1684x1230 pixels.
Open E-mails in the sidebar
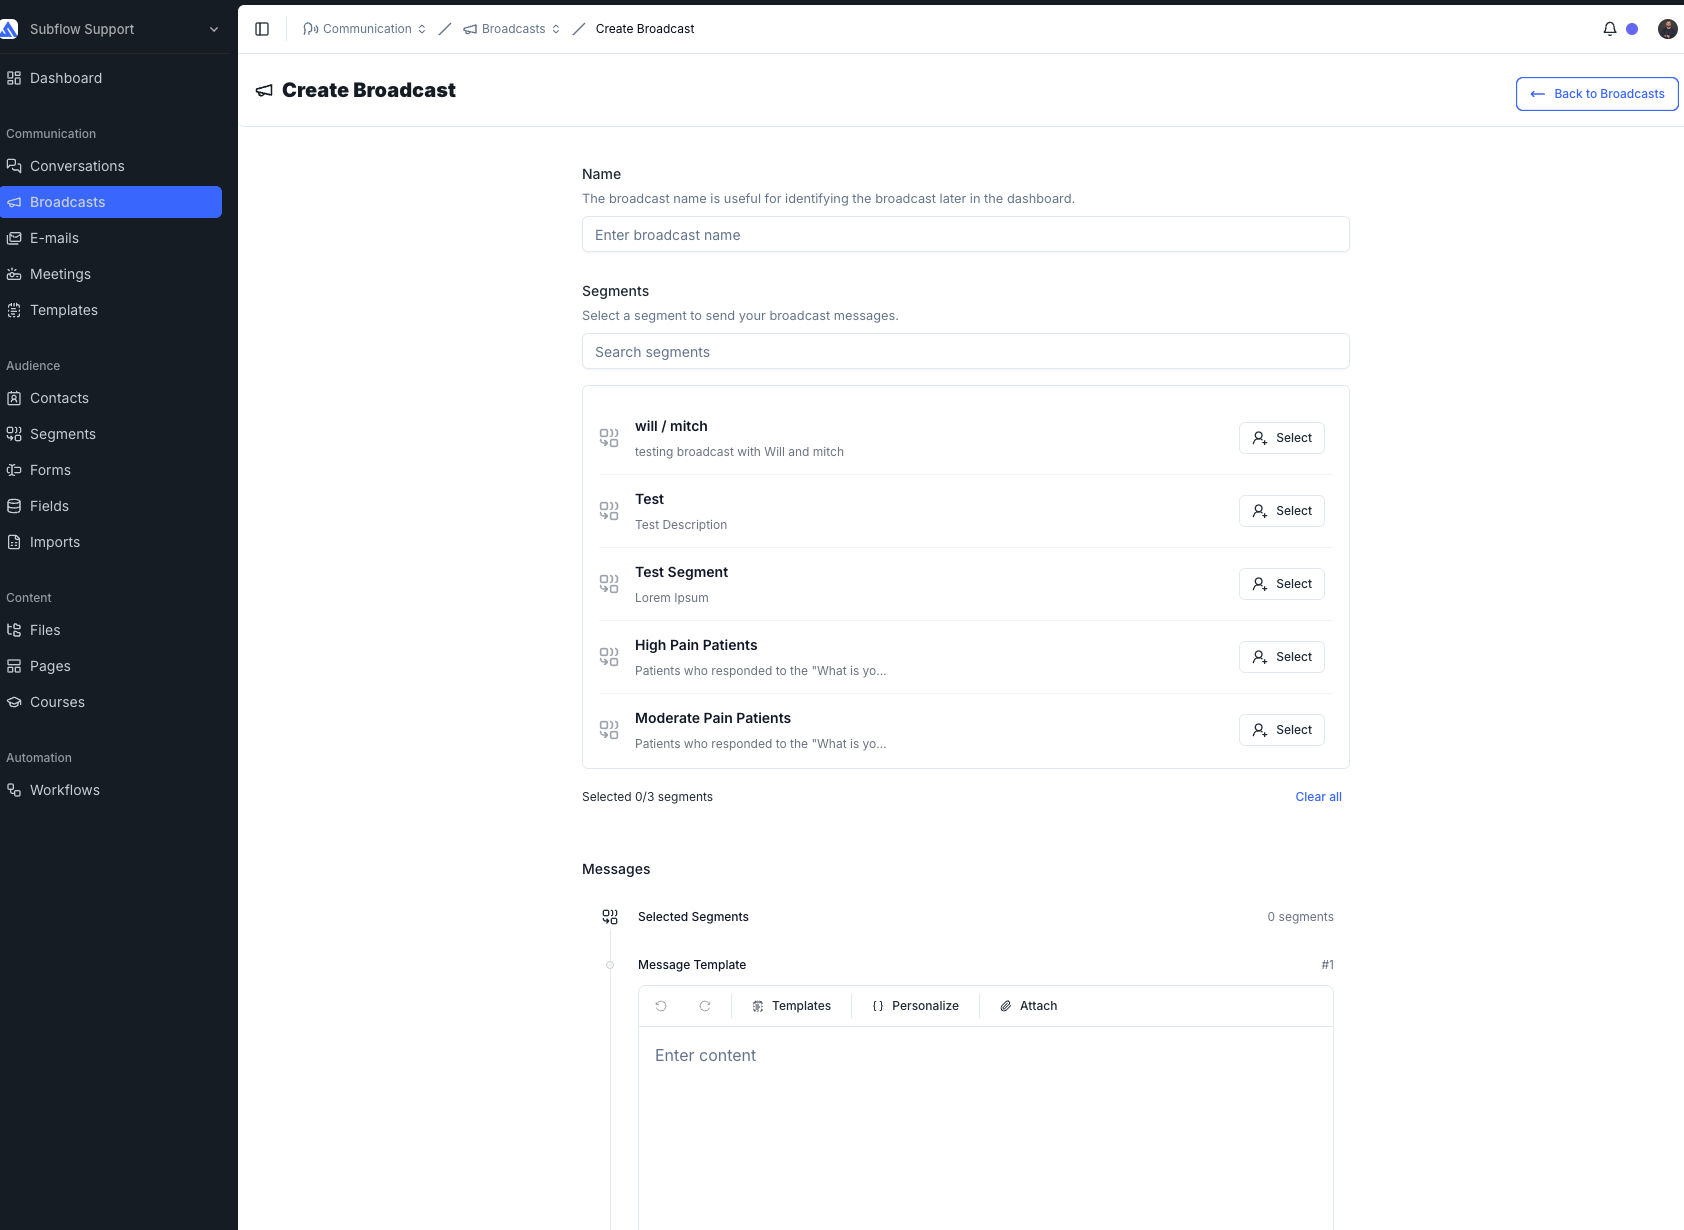pos(111,238)
